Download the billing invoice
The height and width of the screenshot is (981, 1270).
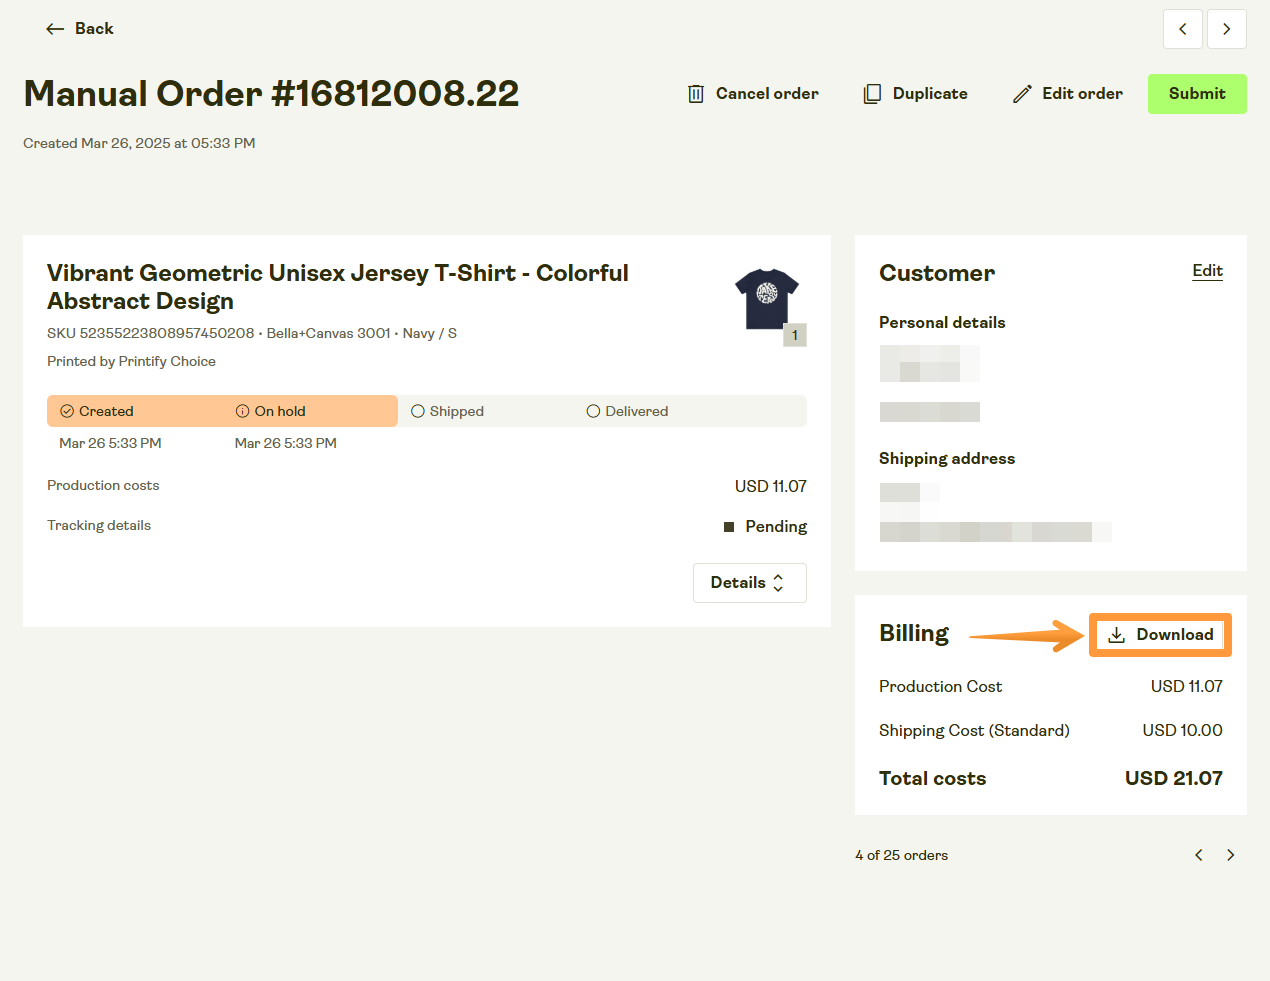point(1160,634)
